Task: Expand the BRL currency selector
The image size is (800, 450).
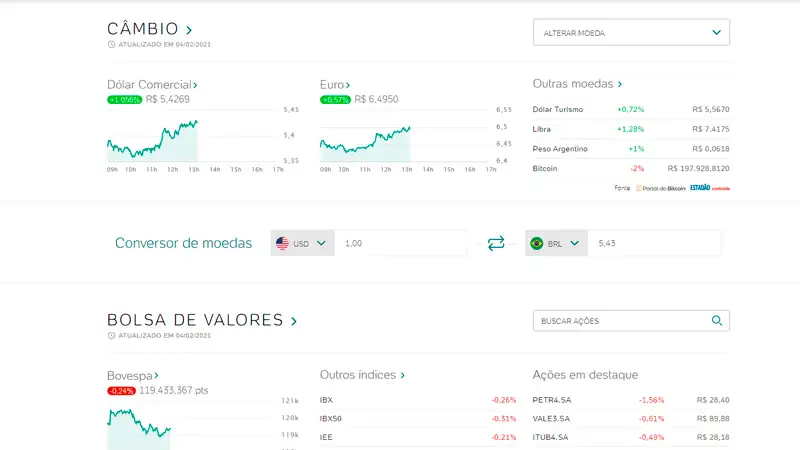Action: (x=574, y=243)
